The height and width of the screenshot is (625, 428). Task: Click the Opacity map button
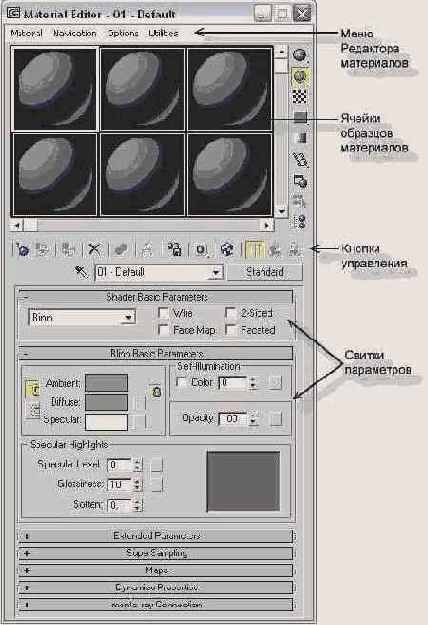[276, 419]
